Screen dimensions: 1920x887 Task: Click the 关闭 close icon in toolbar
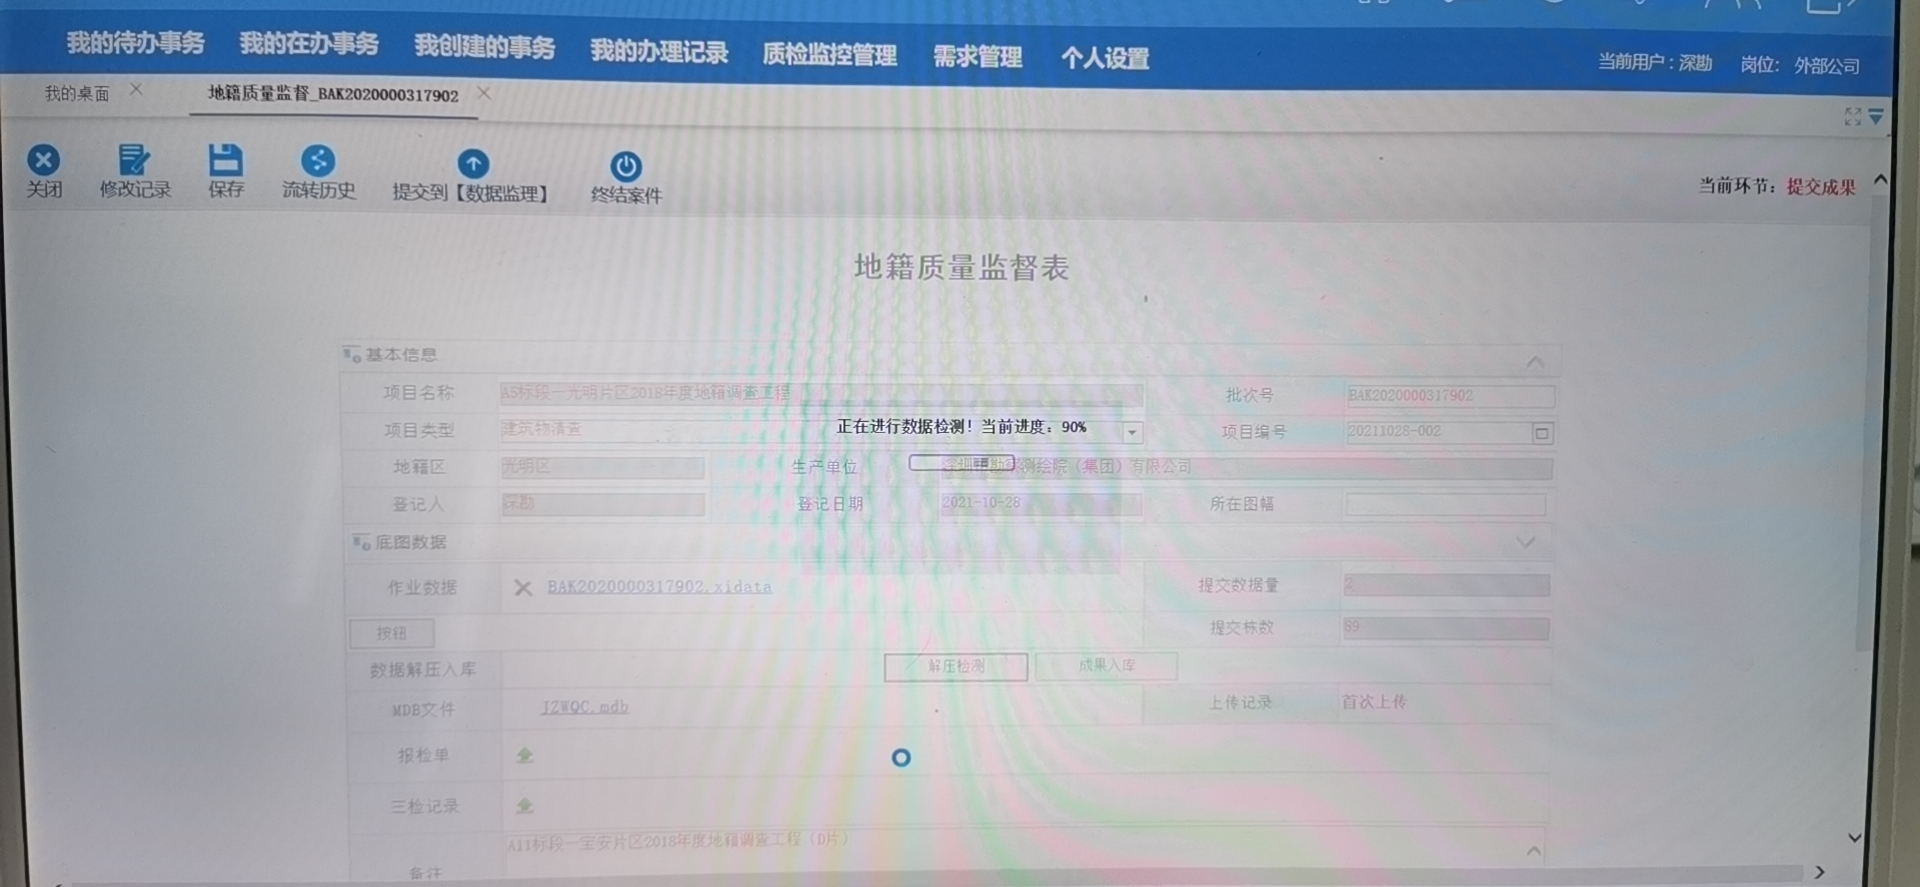(x=43, y=160)
